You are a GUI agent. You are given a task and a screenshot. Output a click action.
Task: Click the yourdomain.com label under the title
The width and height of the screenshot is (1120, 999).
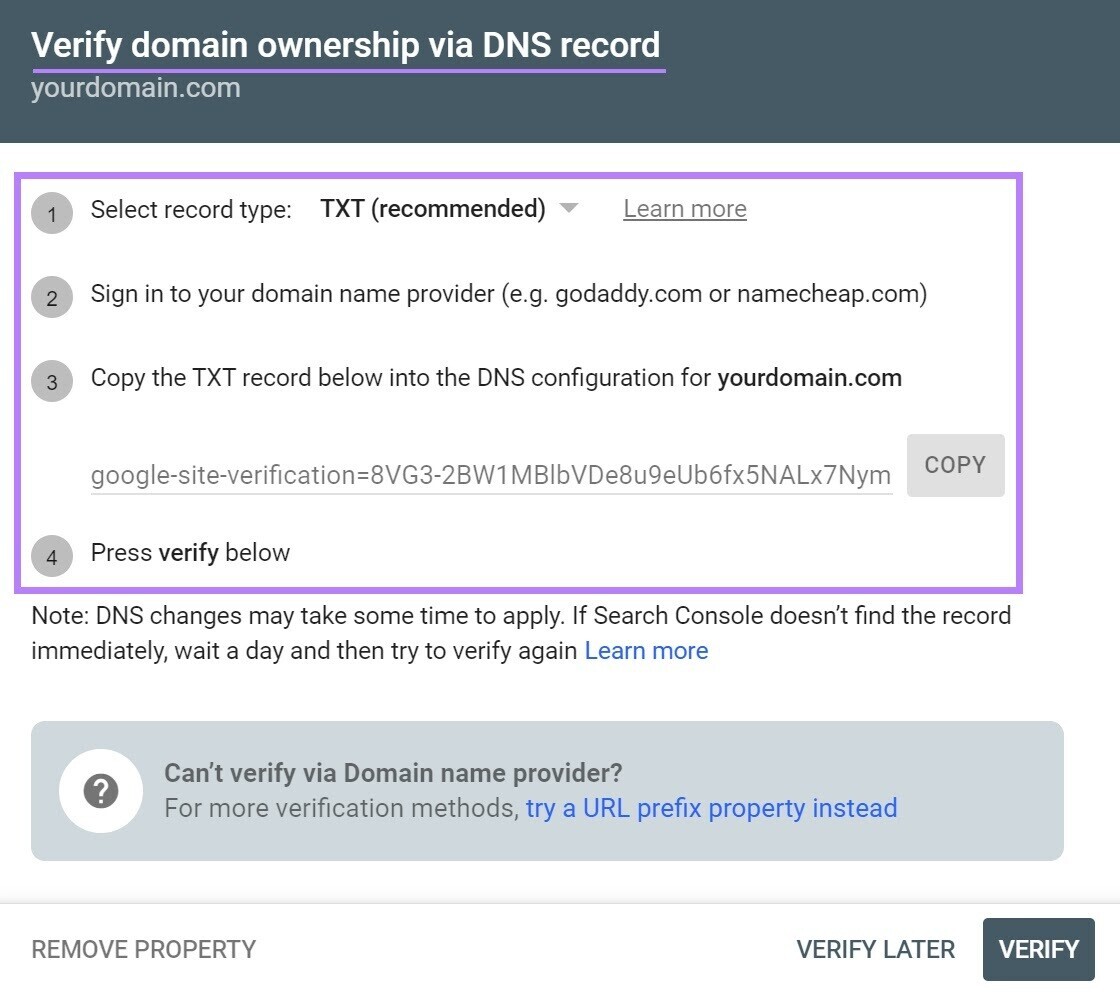(x=136, y=88)
